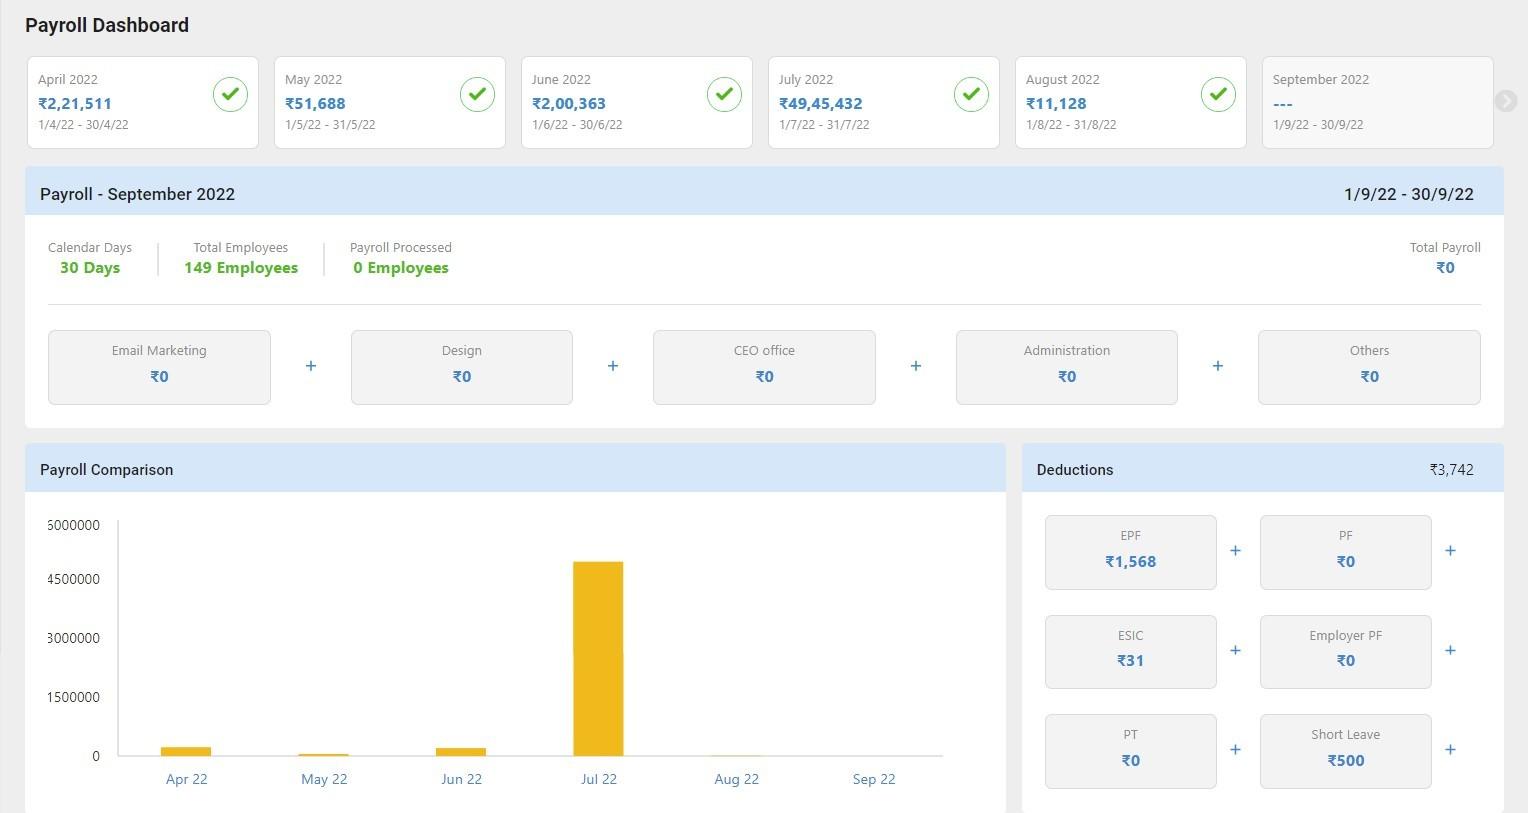Click the deductions total ₹3,742
This screenshot has height=813, width=1528.
(1452, 470)
